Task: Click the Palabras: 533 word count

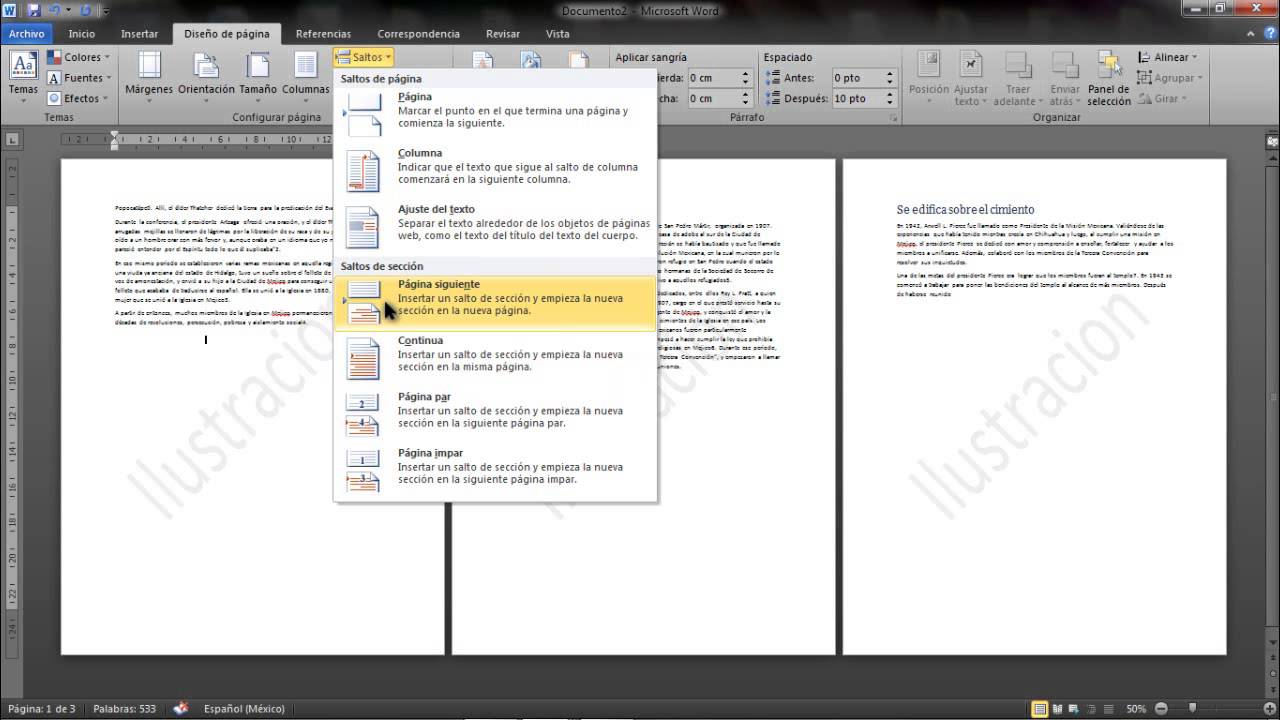Action: point(125,709)
